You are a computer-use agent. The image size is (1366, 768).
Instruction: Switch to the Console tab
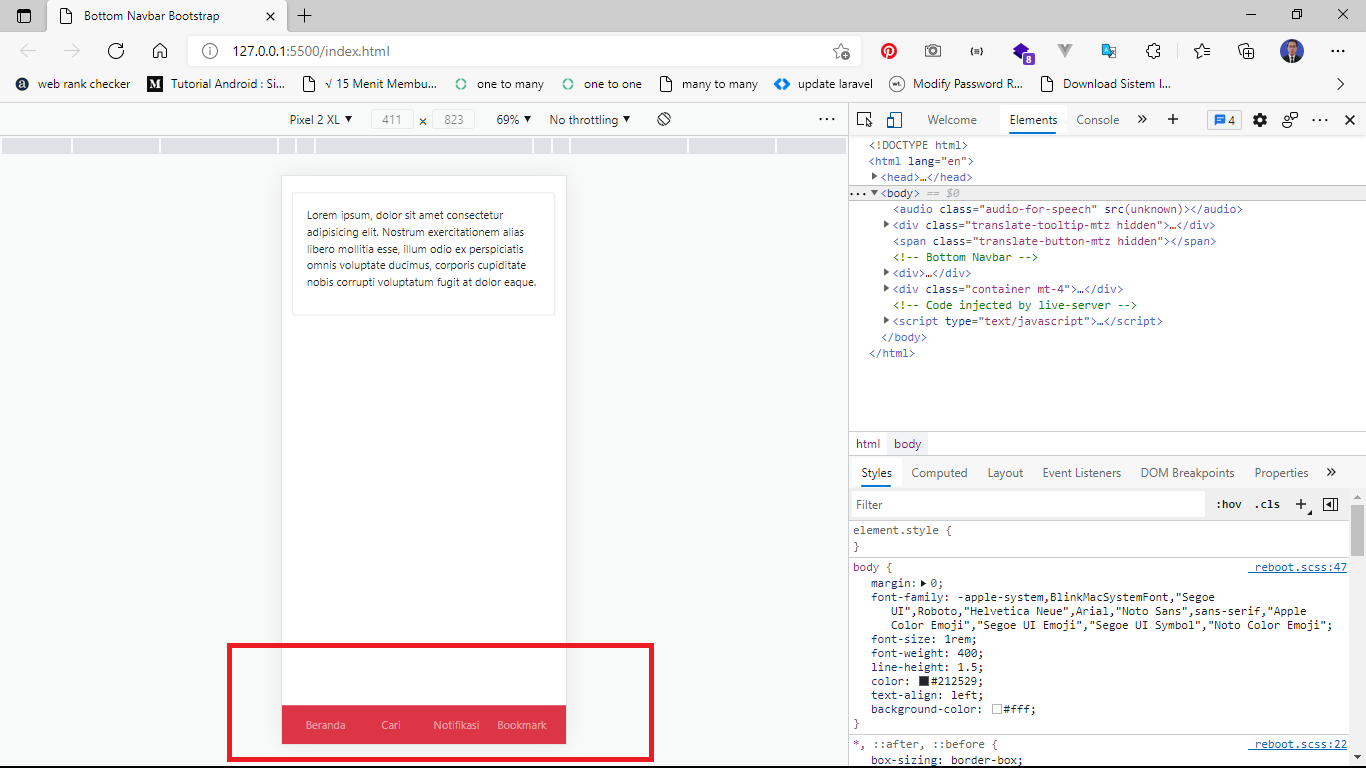(1097, 119)
